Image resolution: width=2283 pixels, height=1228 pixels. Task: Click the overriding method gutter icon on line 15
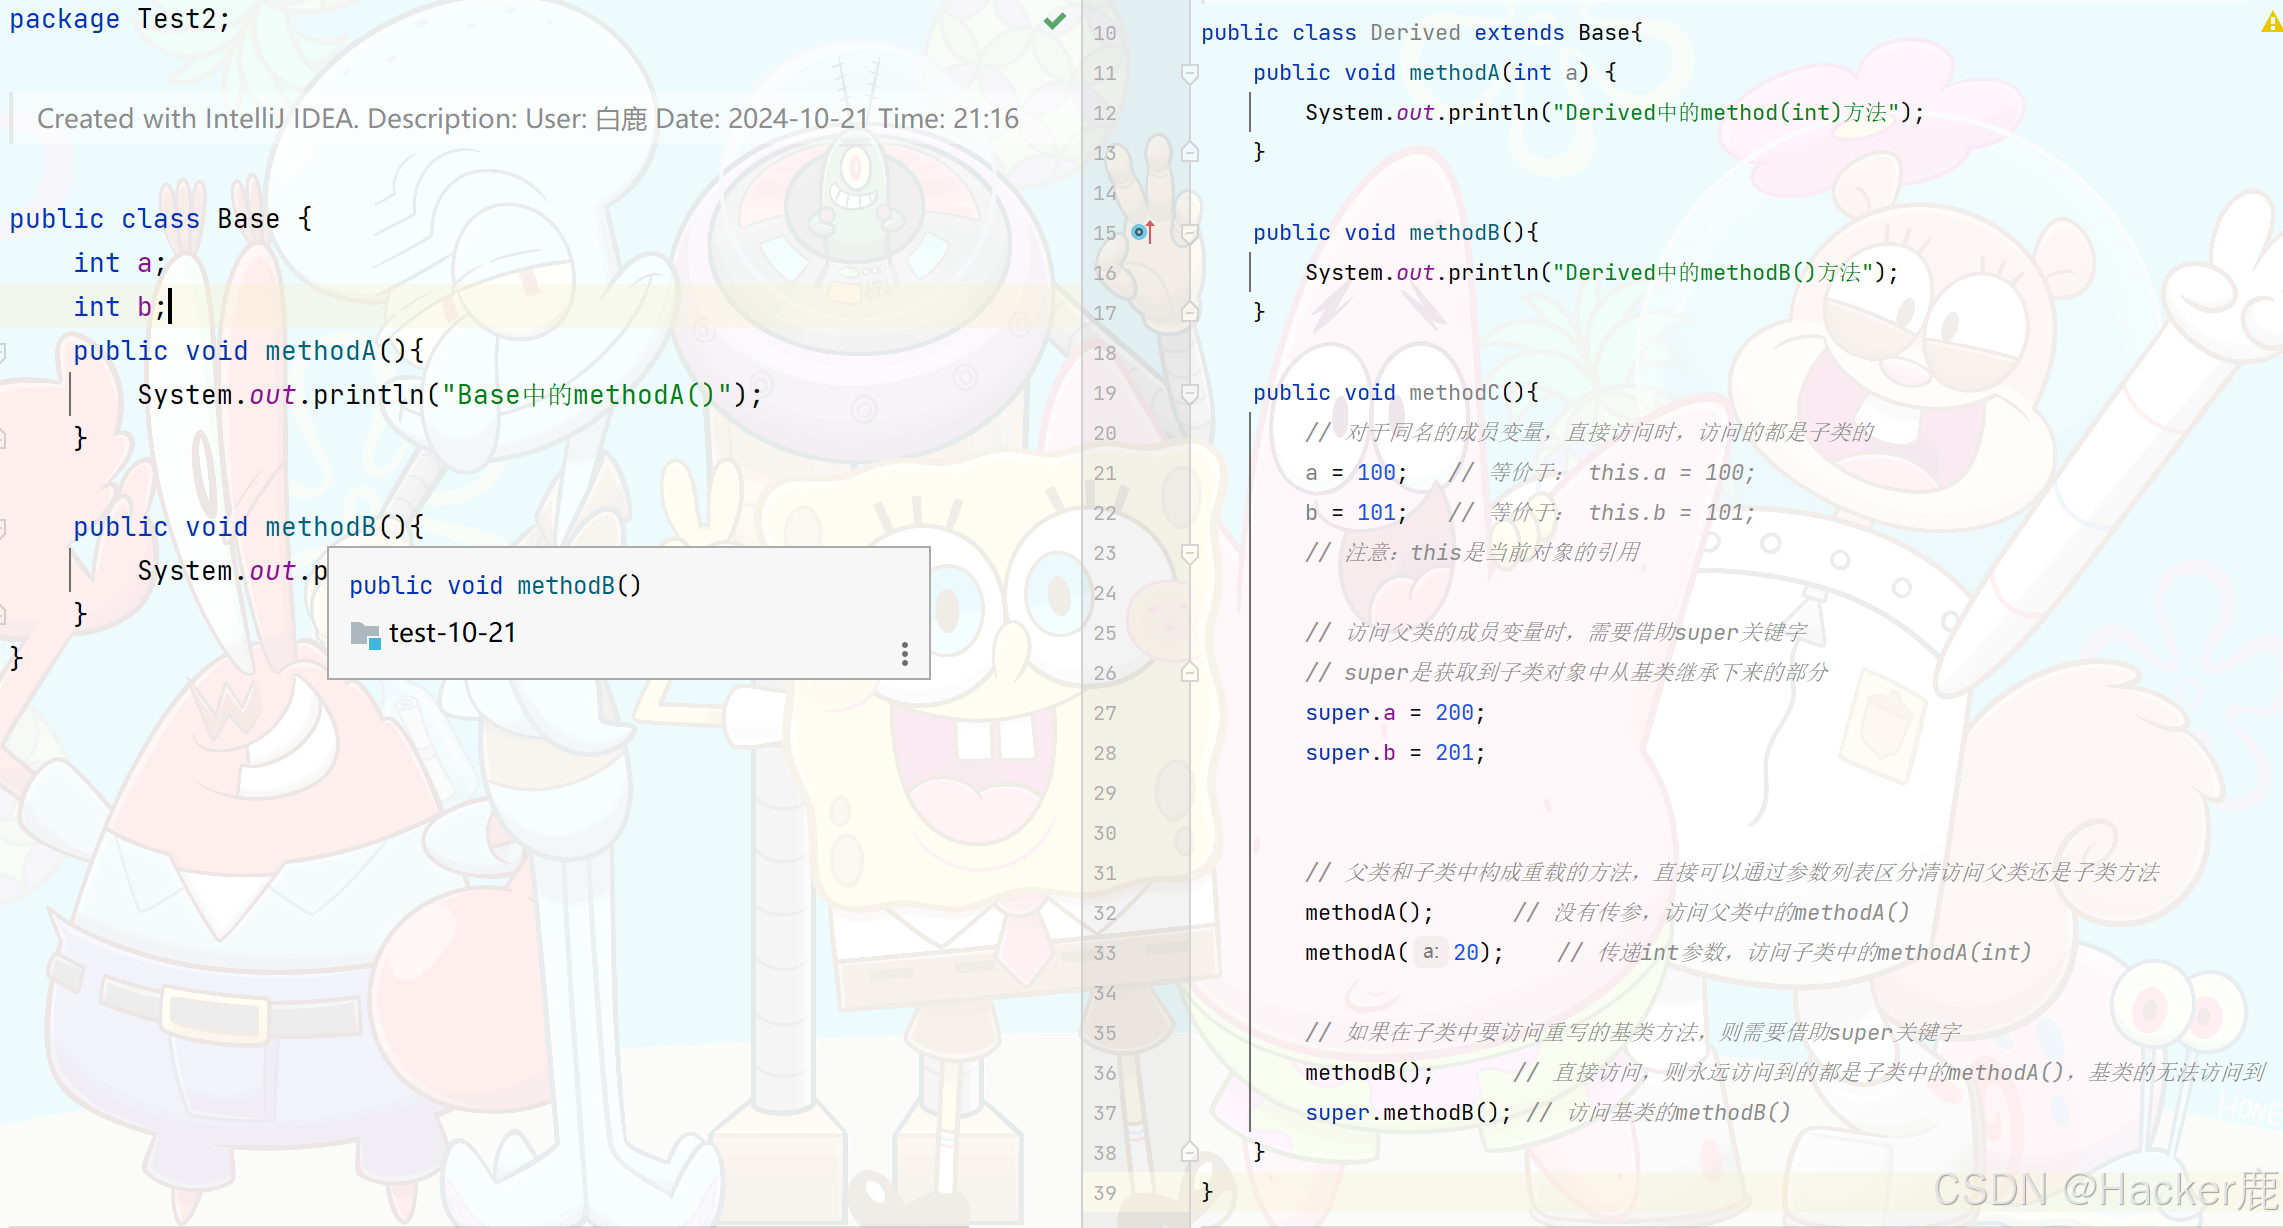(1142, 232)
